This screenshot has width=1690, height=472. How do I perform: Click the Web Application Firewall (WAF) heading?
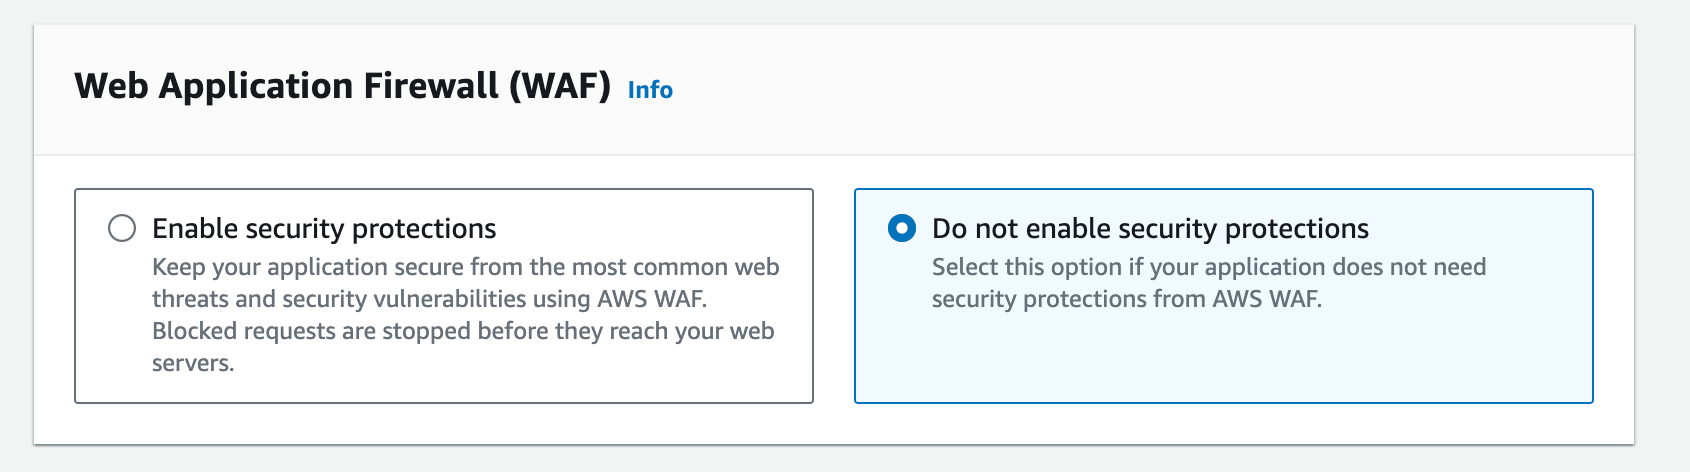(342, 86)
